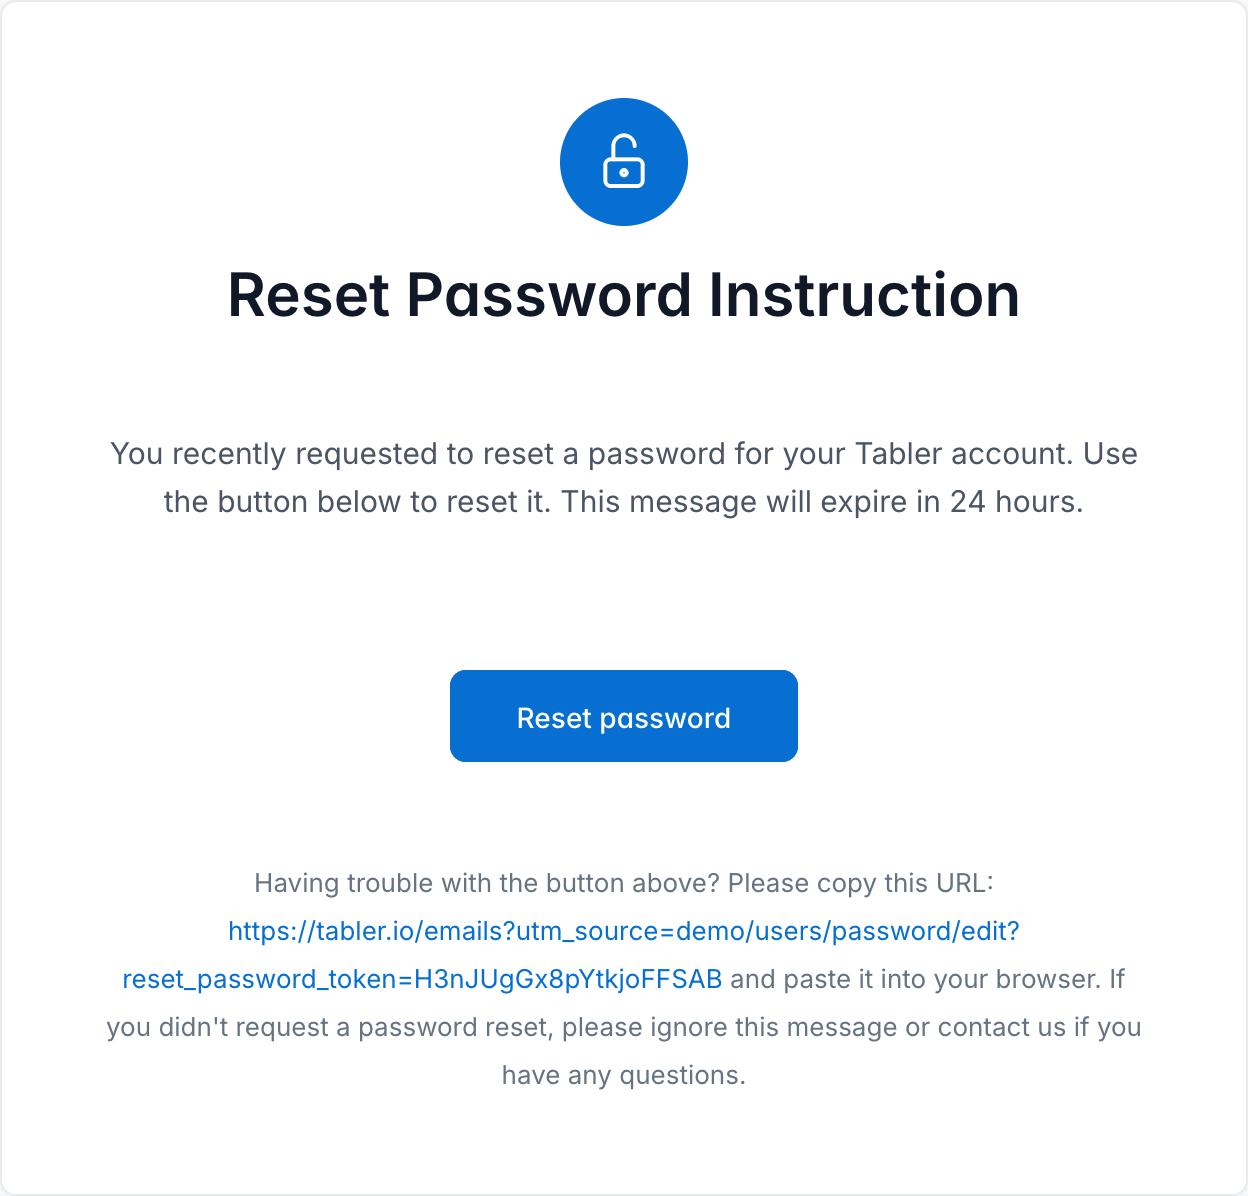Image resolution: width=1248 pixels, height=1196 pixels.
Task: Click the word "Use" in the message
Action: [x=1110, y=454]
